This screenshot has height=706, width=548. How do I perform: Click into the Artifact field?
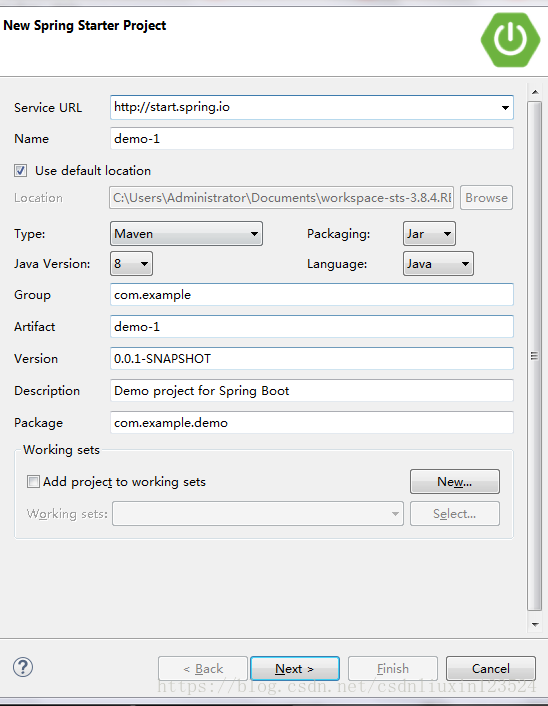(x=312, y=327)
